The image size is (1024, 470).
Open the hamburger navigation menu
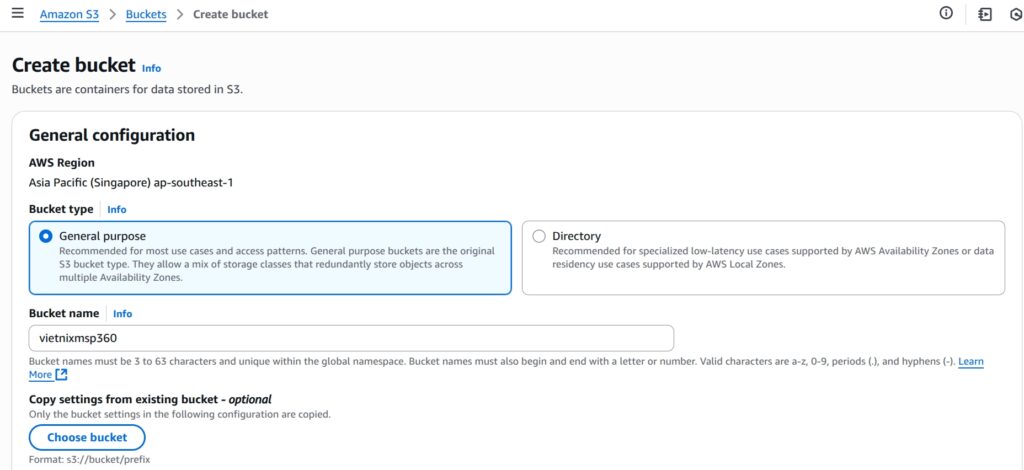18,14
